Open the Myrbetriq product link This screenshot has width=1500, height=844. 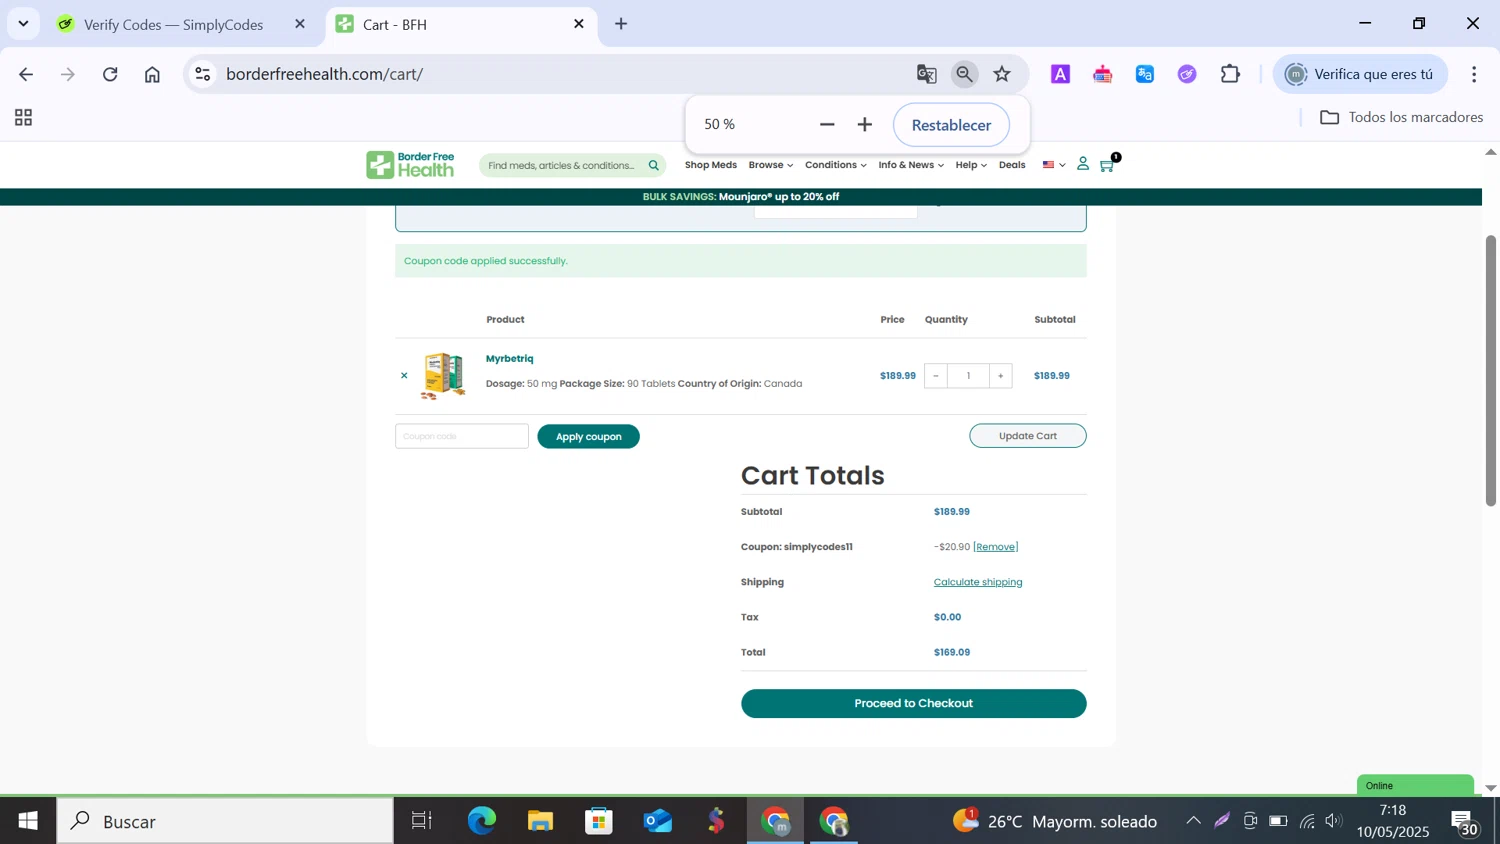tap(509, 359)
